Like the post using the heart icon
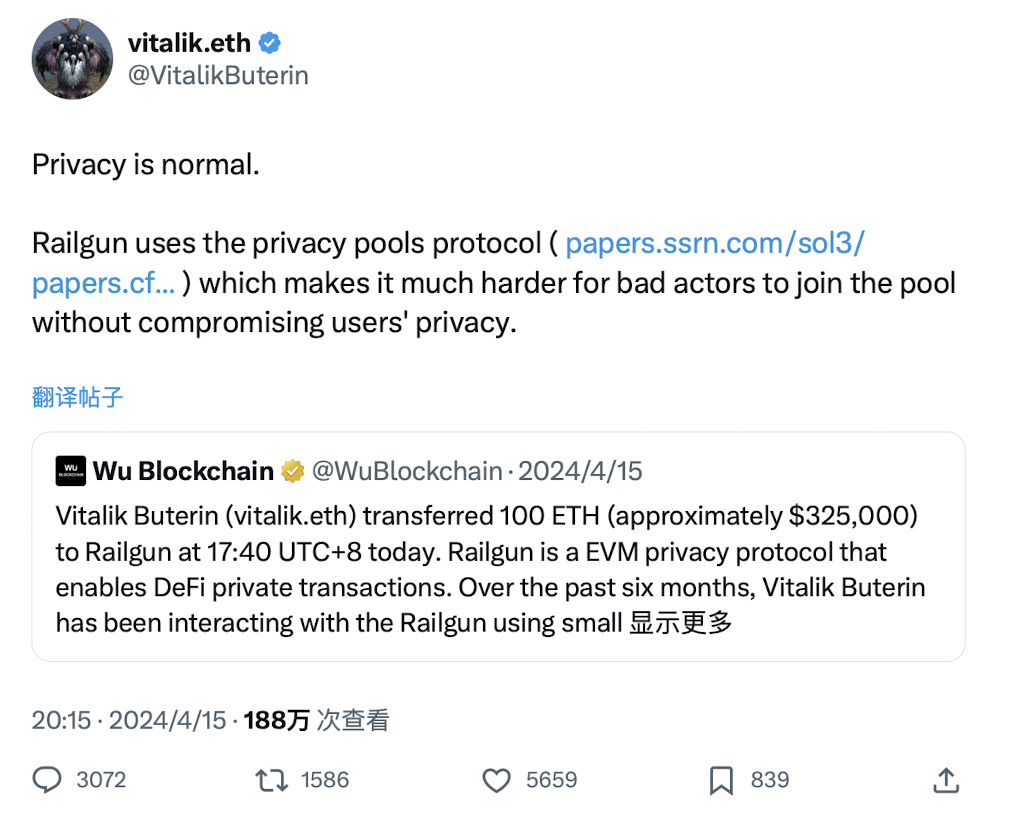 click(x=497, y=780)
